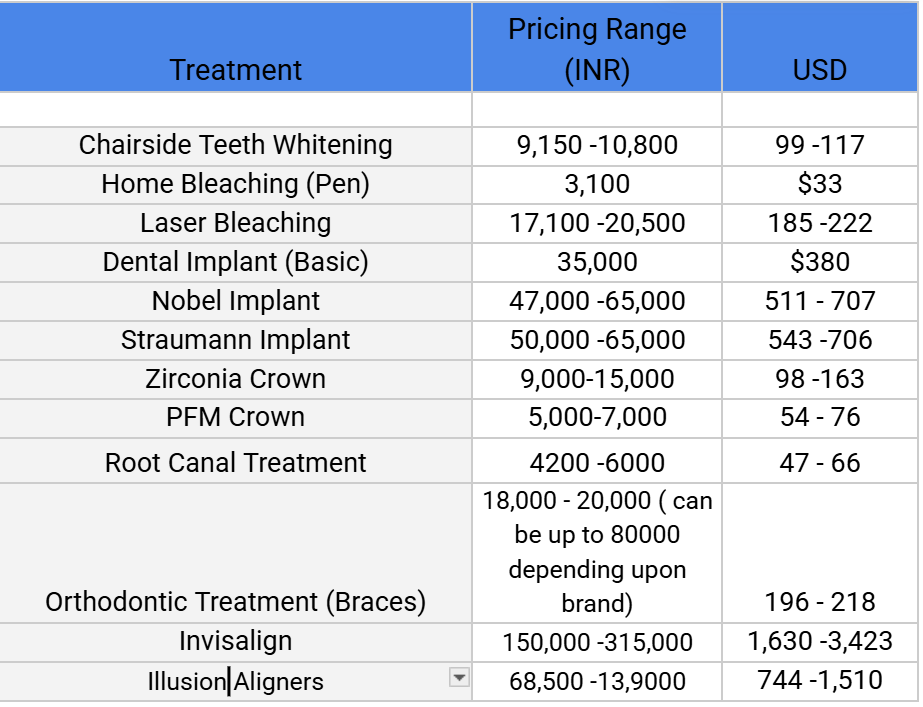The height and width of the screenshot is (707, 923).
Task: Click the Zirconia Crown price 9,000-15,000
Action: [x=597, y=379]
